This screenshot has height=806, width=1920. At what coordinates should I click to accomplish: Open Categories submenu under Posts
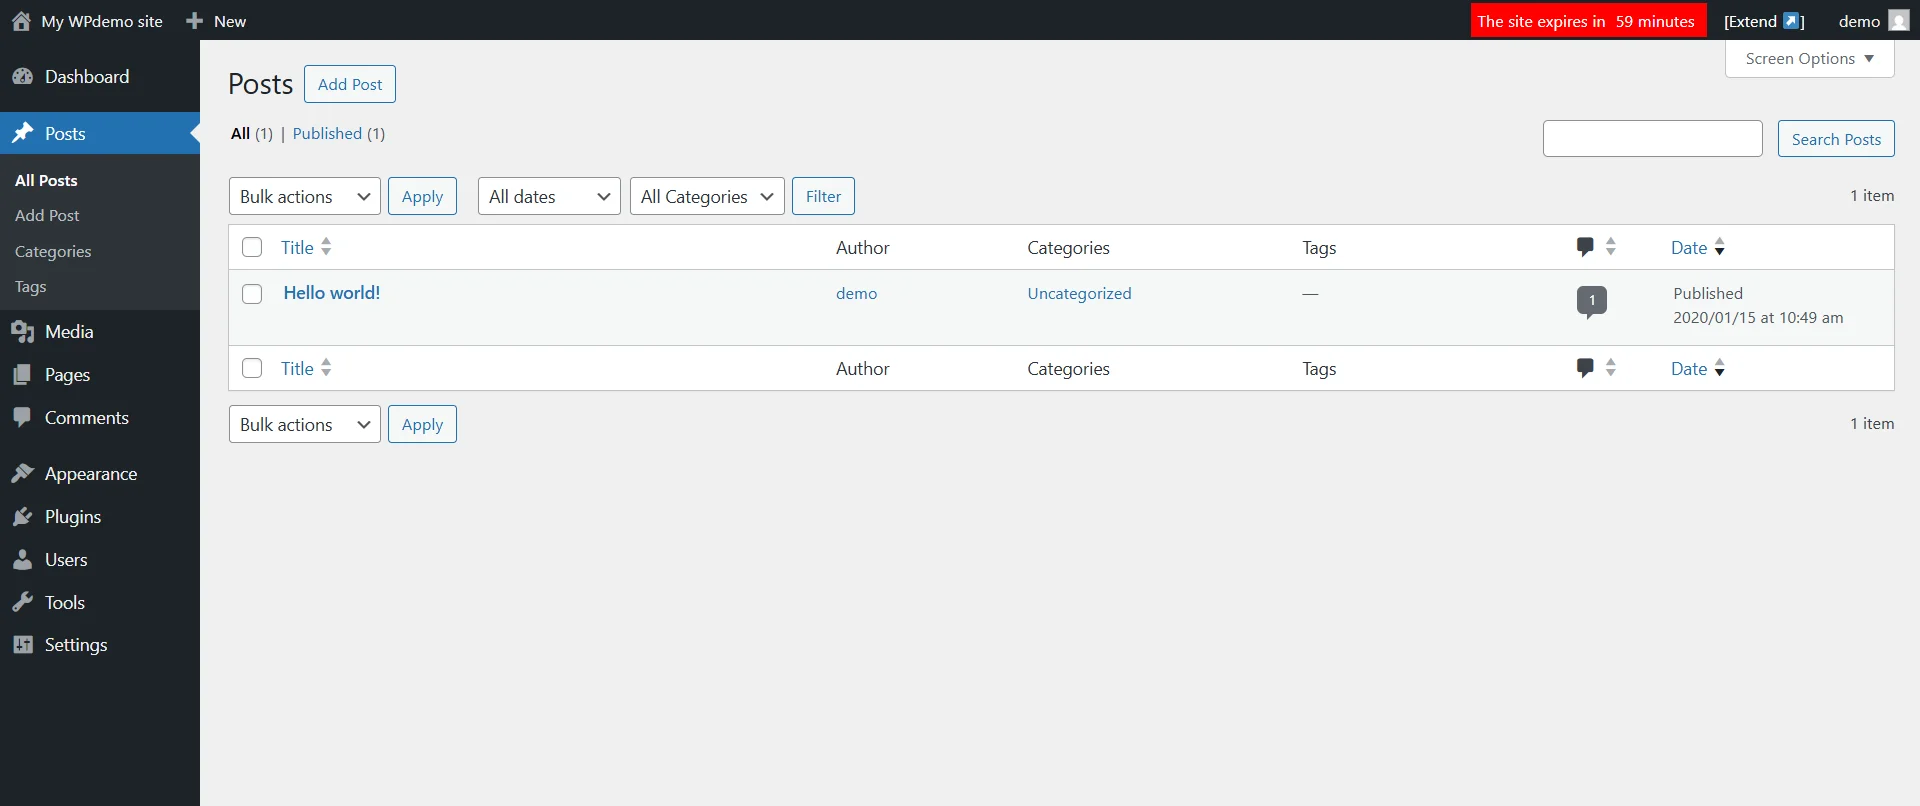click(53, 252)
